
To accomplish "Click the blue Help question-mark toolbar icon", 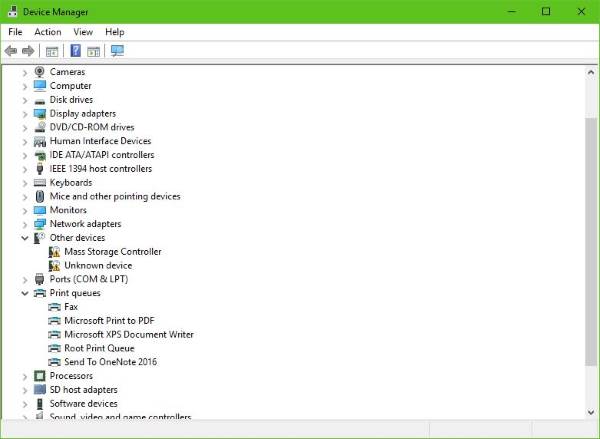I will coord(76,51).
